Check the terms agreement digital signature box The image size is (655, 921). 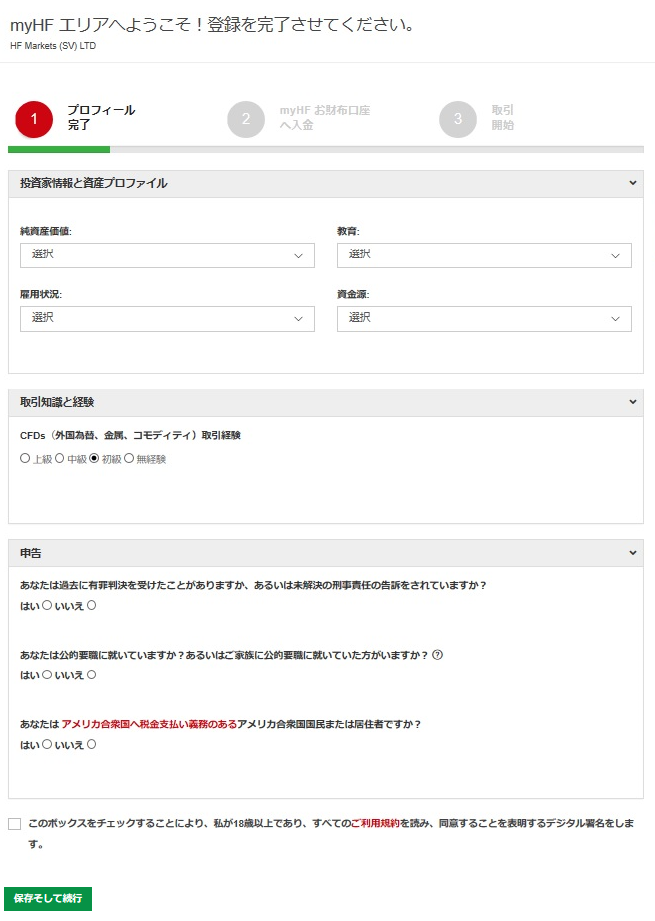pos(14,824)
